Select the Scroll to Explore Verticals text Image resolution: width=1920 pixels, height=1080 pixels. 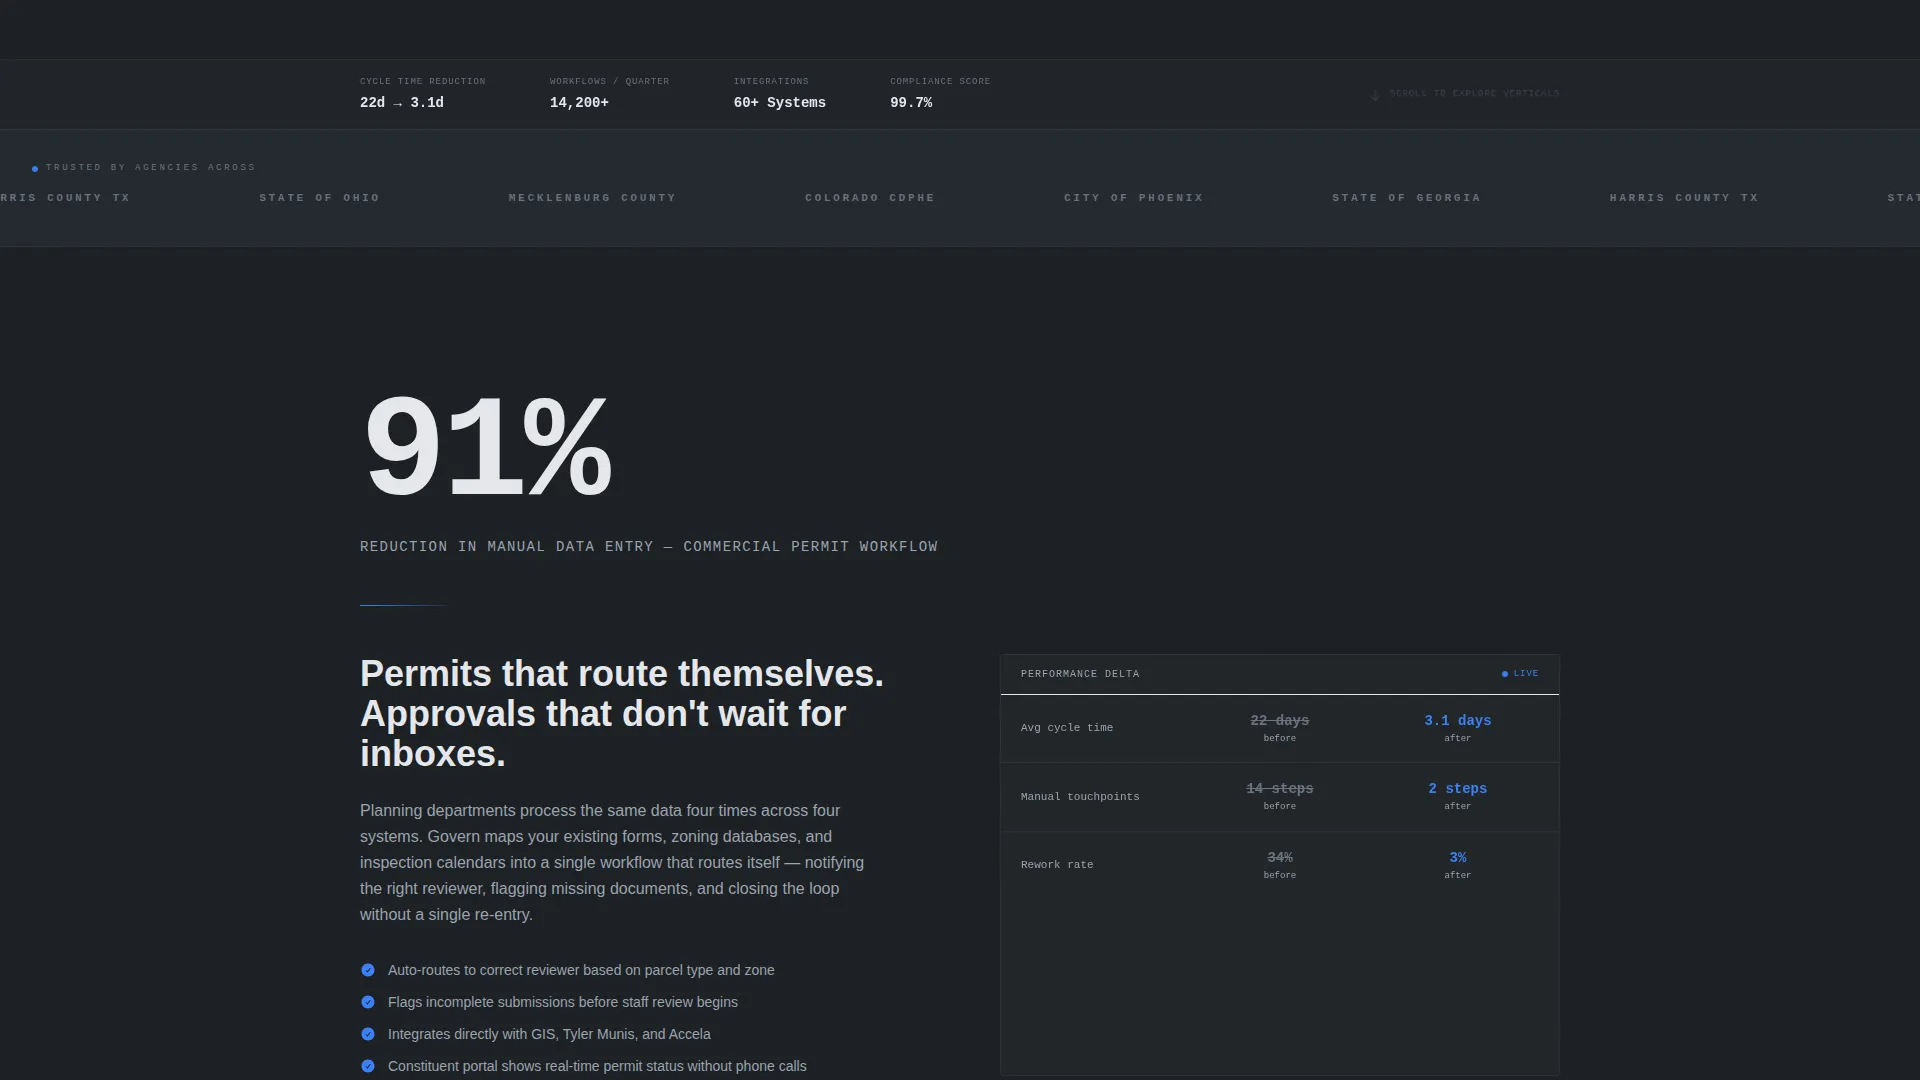(1474, 93)
